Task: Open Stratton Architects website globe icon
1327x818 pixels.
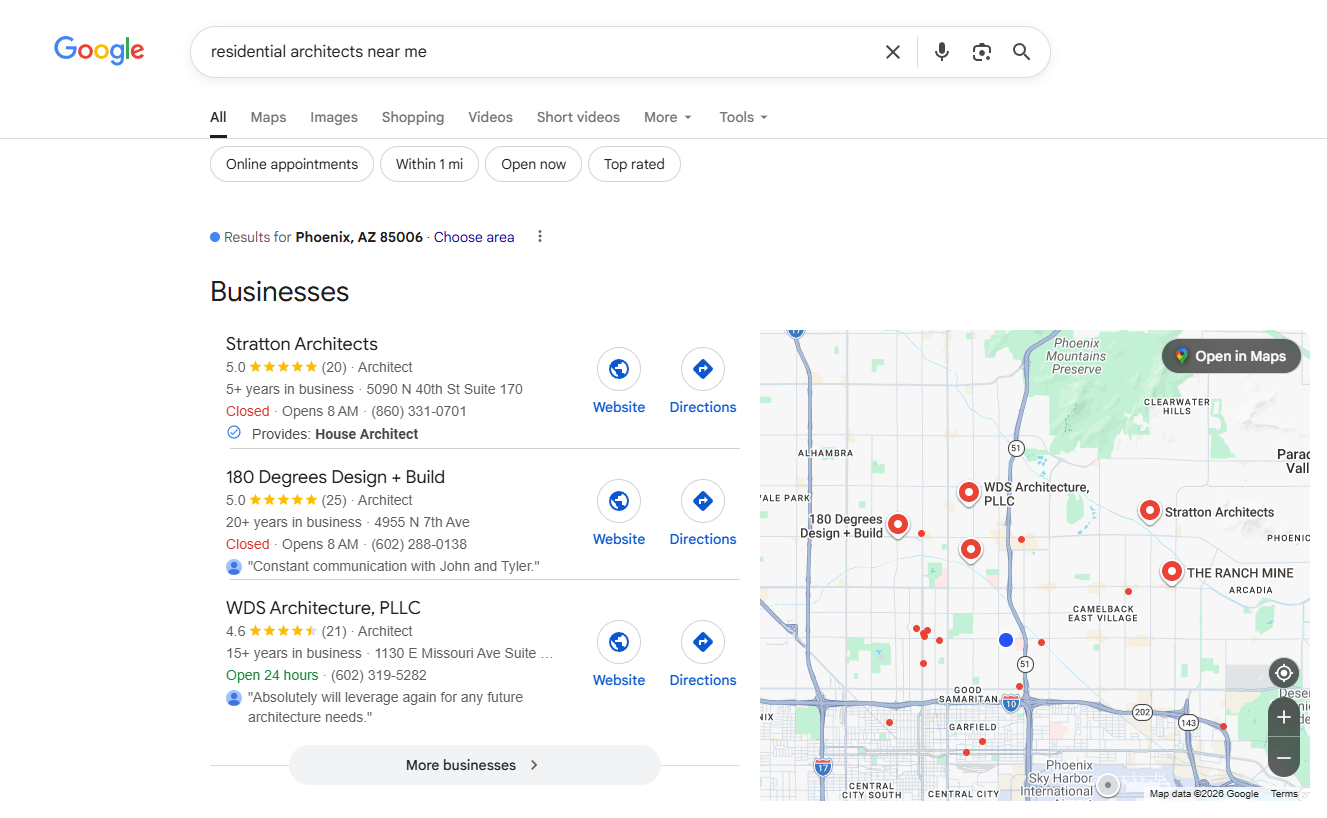Action: pos(619,369)
